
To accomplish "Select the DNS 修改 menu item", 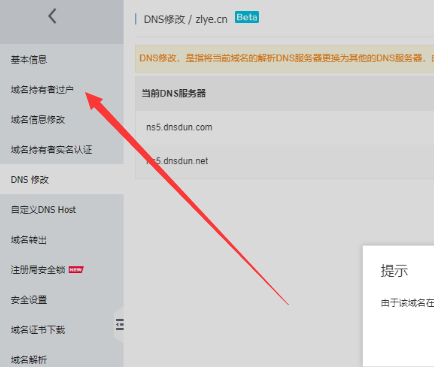I will click(x=62, y=179).
